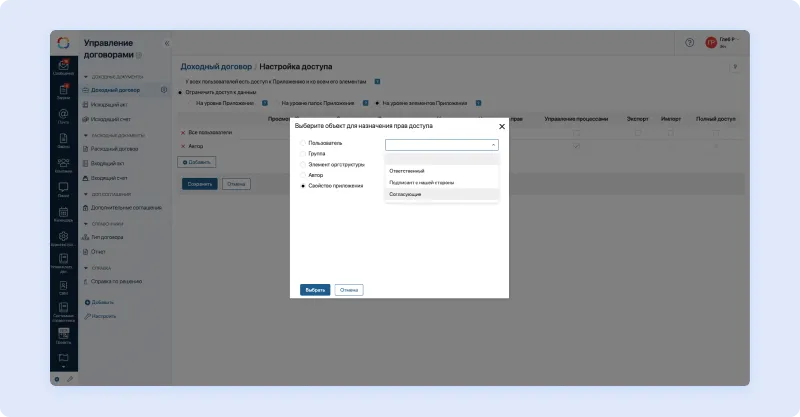800x417 pixels.
Task: Collapse the Управление договорами side panel
Action: coord(166,42)
